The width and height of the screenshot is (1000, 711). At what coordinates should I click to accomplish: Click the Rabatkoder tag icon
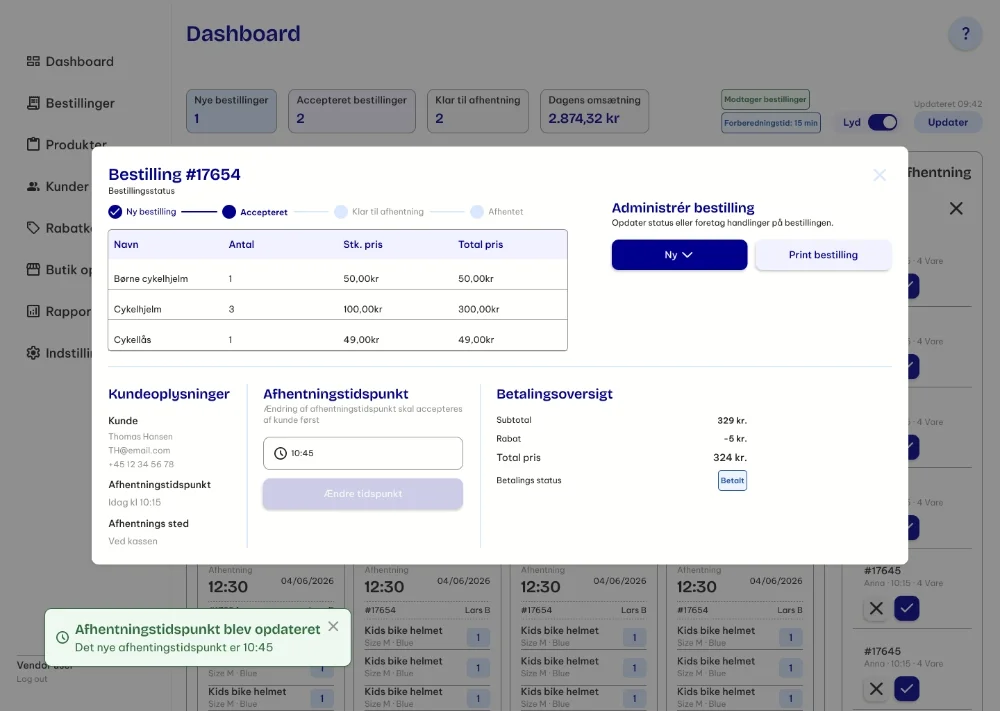coord(33,228)
